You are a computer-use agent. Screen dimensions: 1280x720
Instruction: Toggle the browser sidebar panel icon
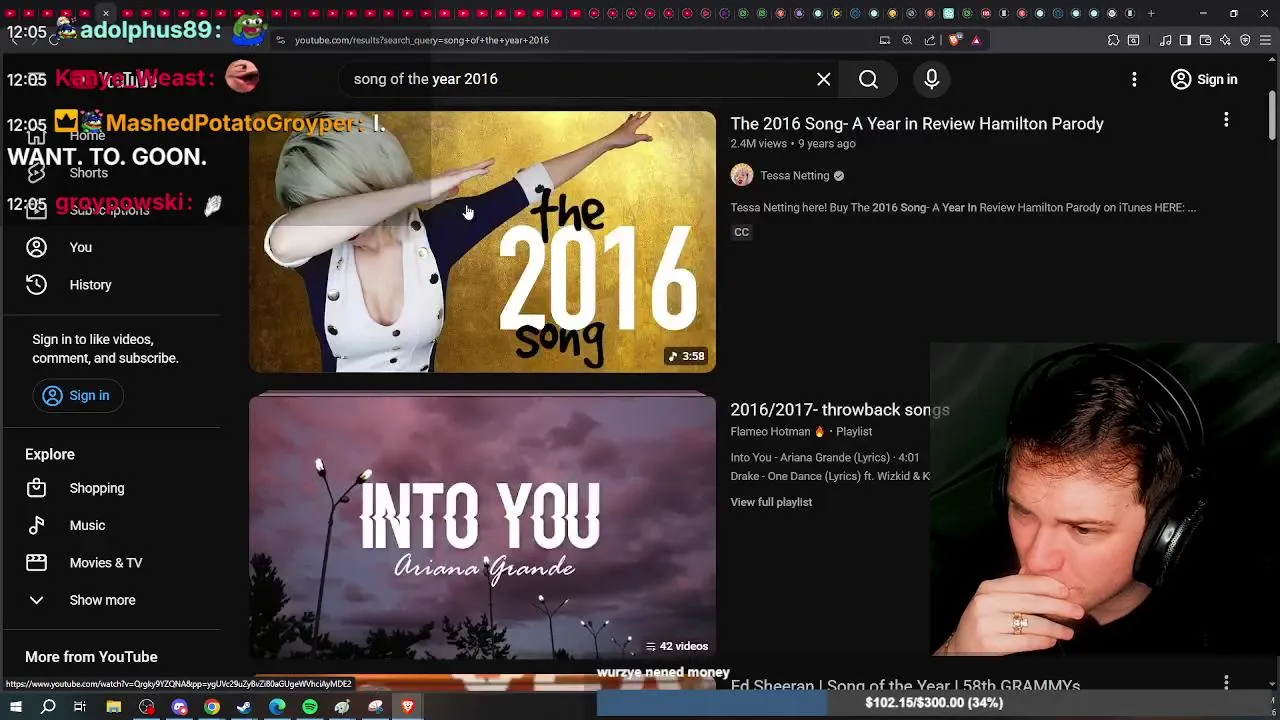click(1185, 40)
